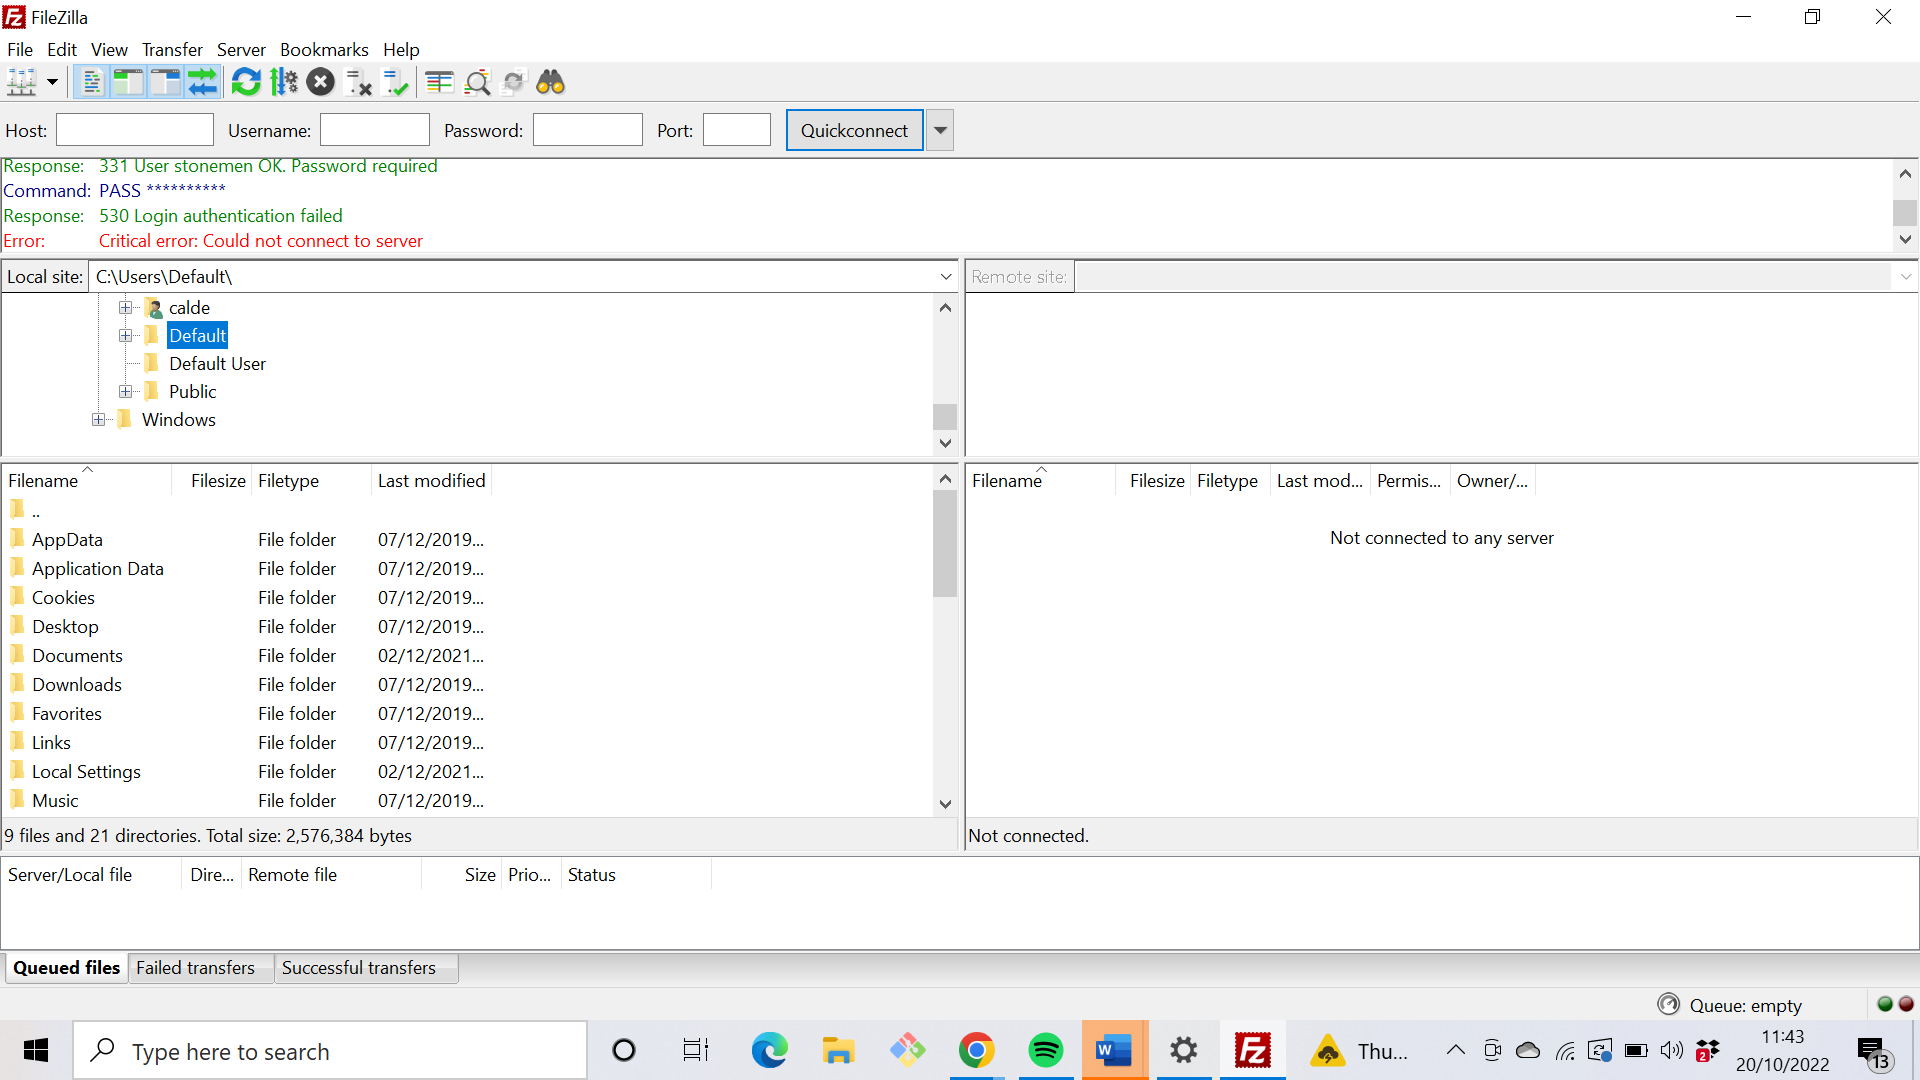Toggle directory comparison icon
The image size is (1920, 1080).
[x=477, y=82]
